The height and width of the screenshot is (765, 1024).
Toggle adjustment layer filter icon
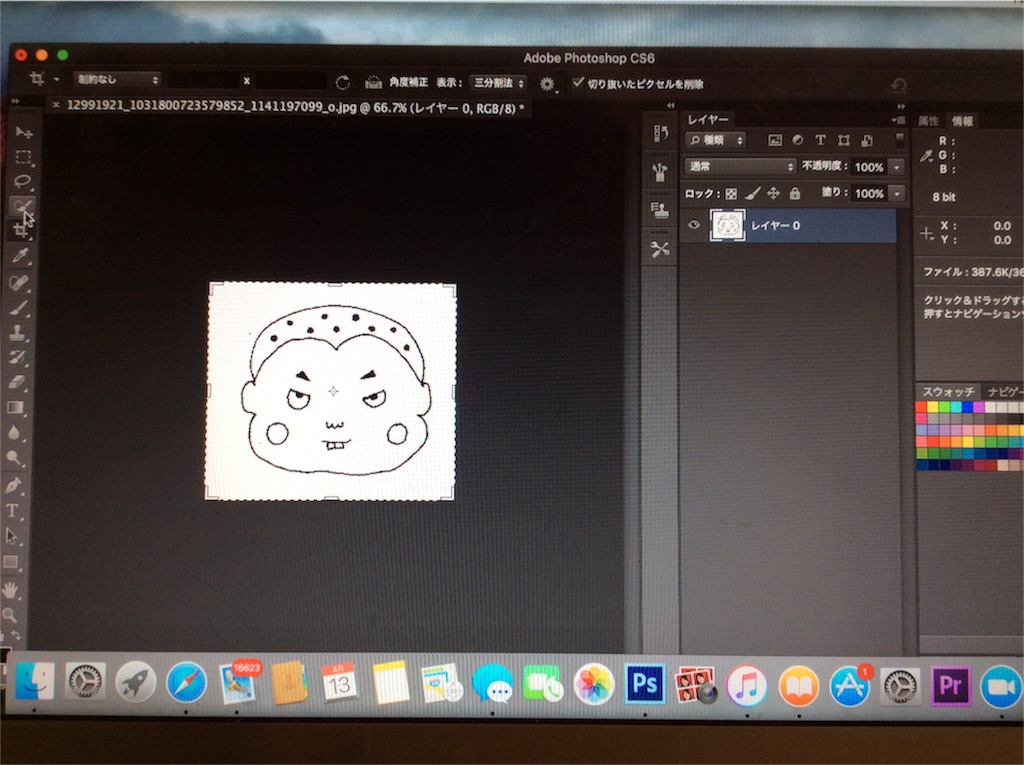(797, 140)
